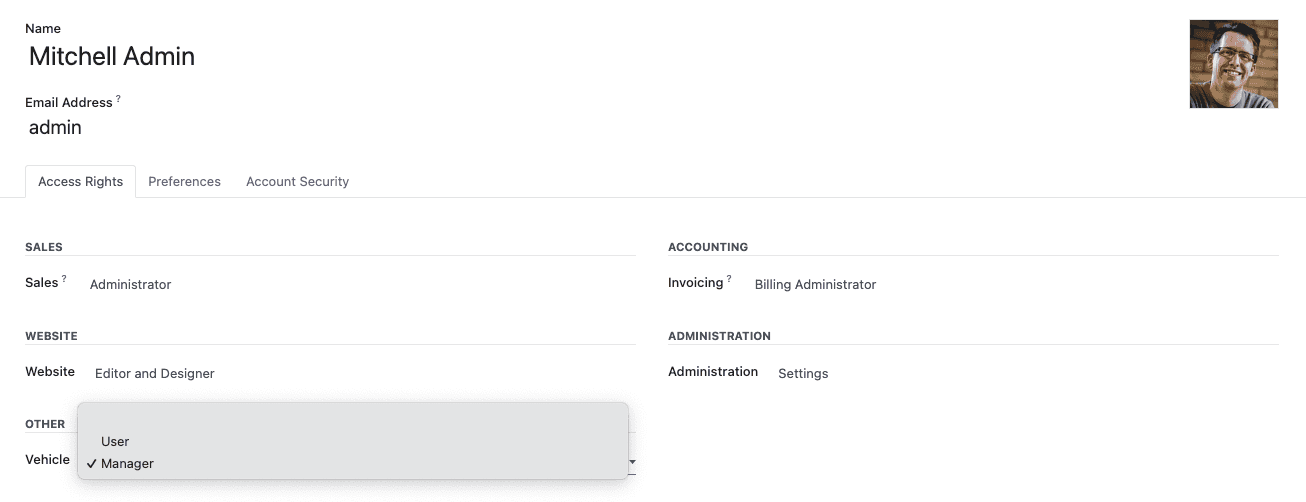Select the Access Rights tab
1306x502 pixels.
tap(81, 182)
